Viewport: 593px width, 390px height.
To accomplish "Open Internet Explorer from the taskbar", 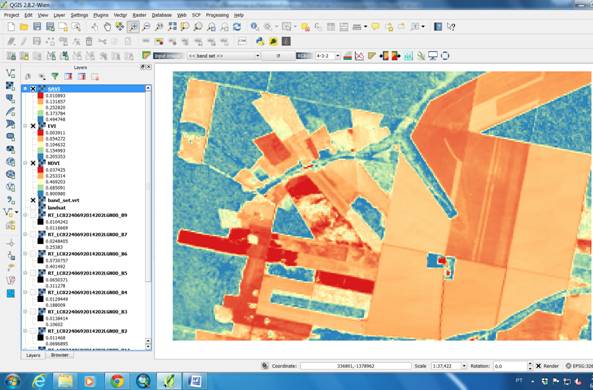I will 39,381.
